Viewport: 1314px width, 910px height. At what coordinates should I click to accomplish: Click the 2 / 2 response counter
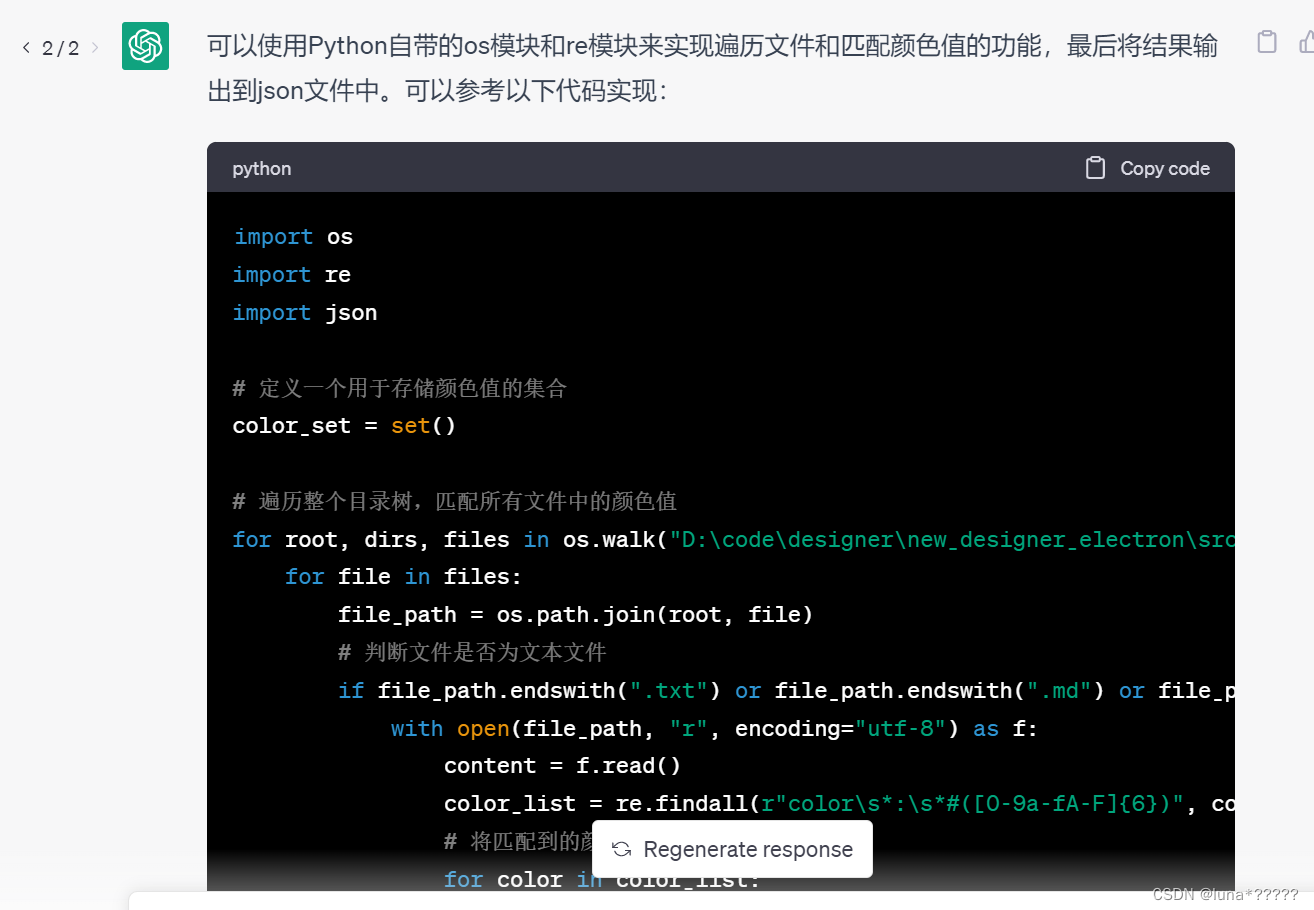coord(61,48)
